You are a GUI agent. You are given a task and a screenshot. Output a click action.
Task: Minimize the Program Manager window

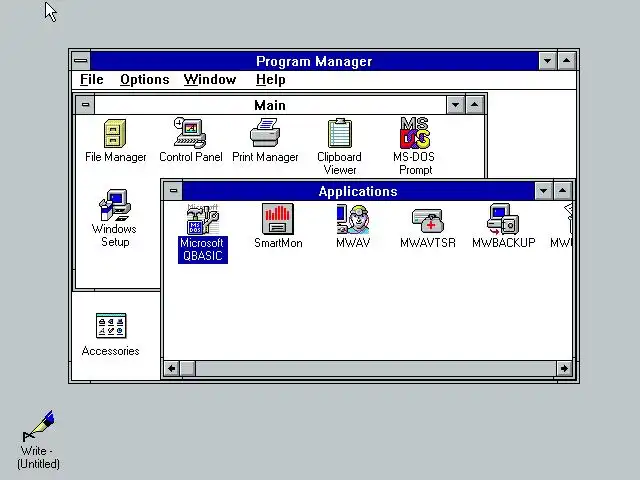(x=547, y=61)
